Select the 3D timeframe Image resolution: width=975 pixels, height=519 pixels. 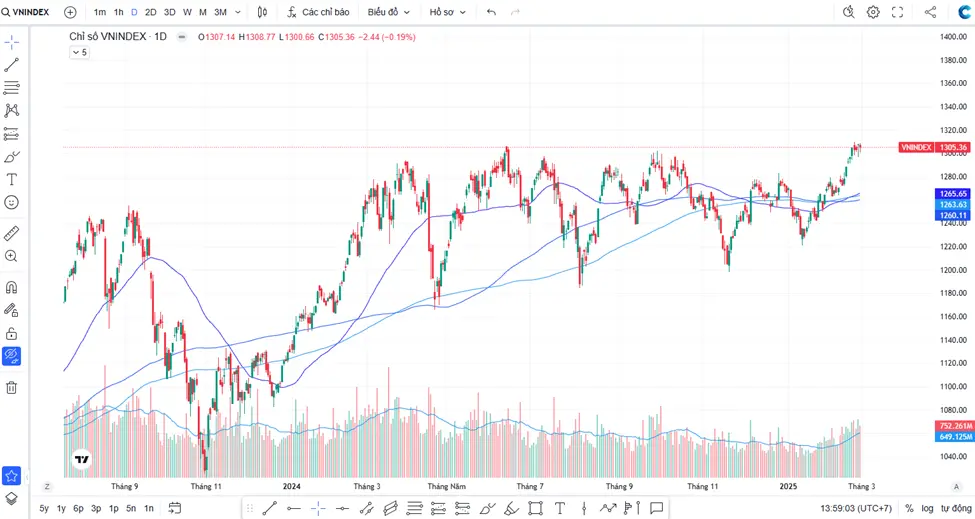[x=169, y=12]
